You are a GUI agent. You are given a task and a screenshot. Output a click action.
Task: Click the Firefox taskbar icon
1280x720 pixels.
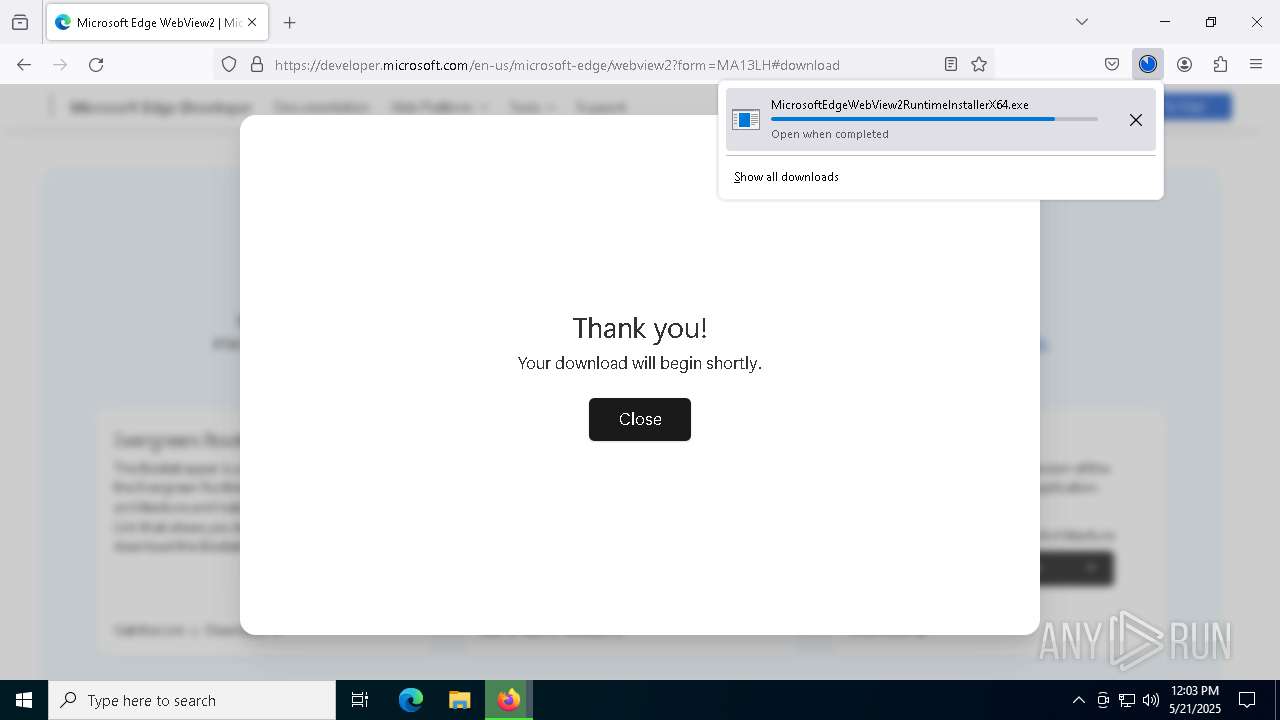509,700
